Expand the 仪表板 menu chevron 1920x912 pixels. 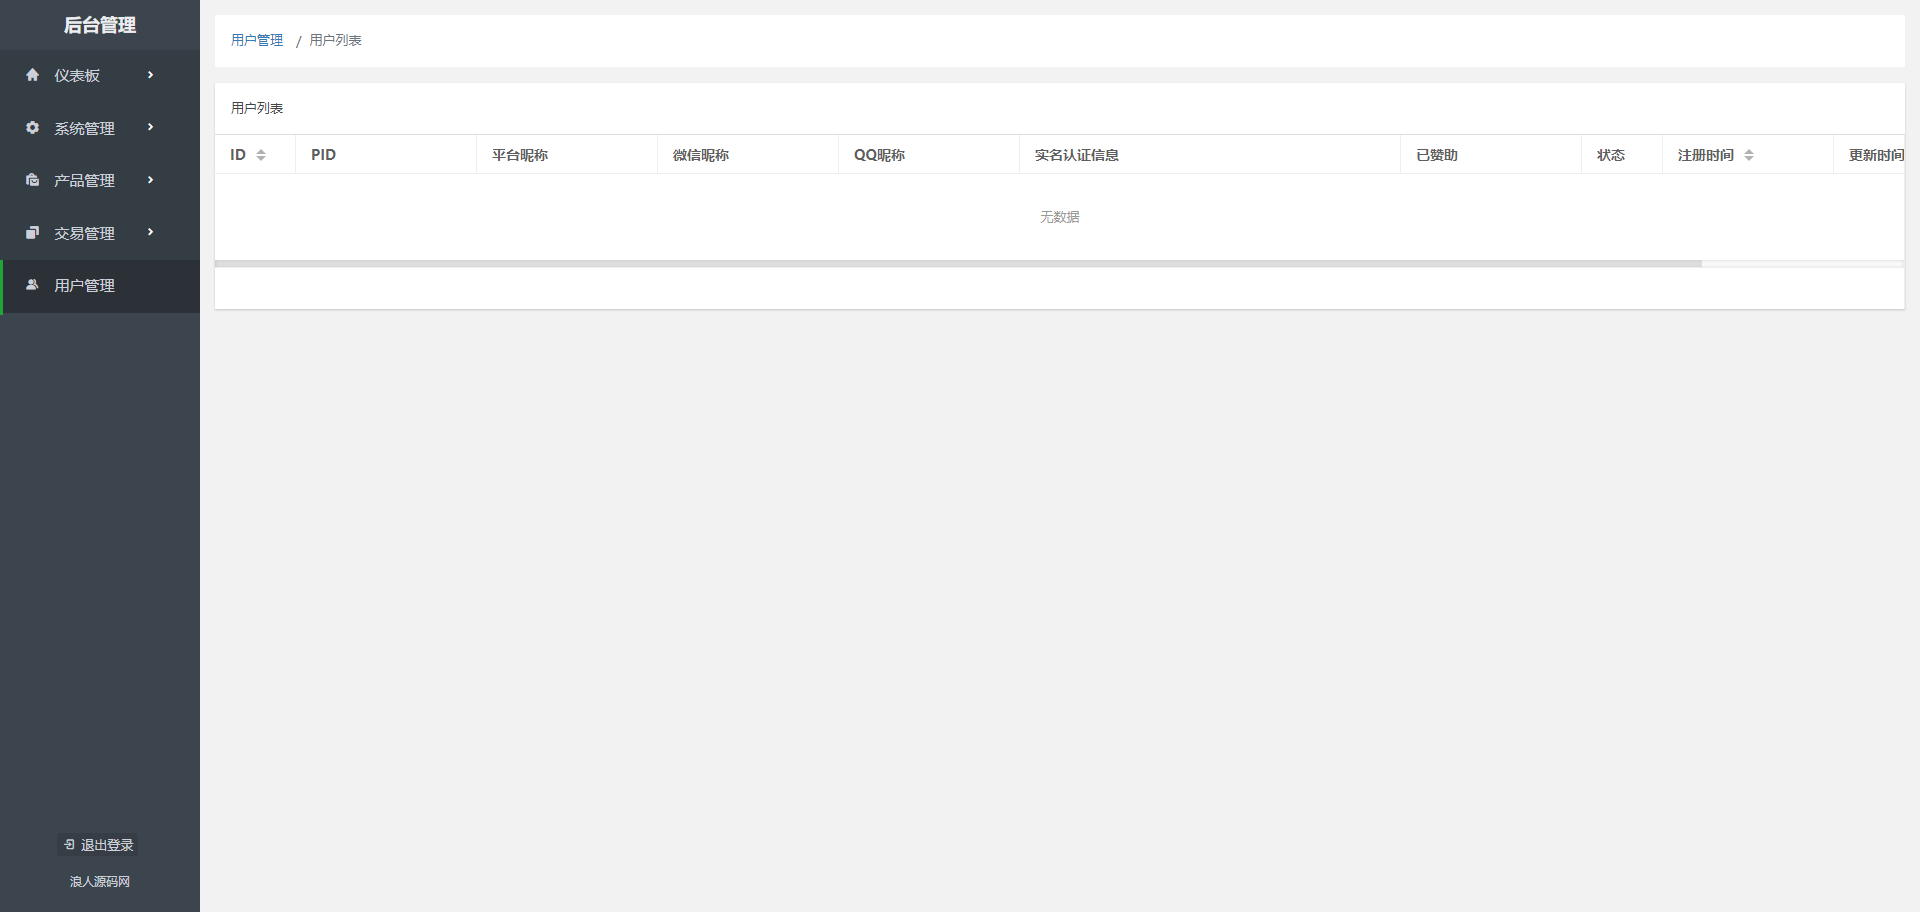(x=150, y=75)
